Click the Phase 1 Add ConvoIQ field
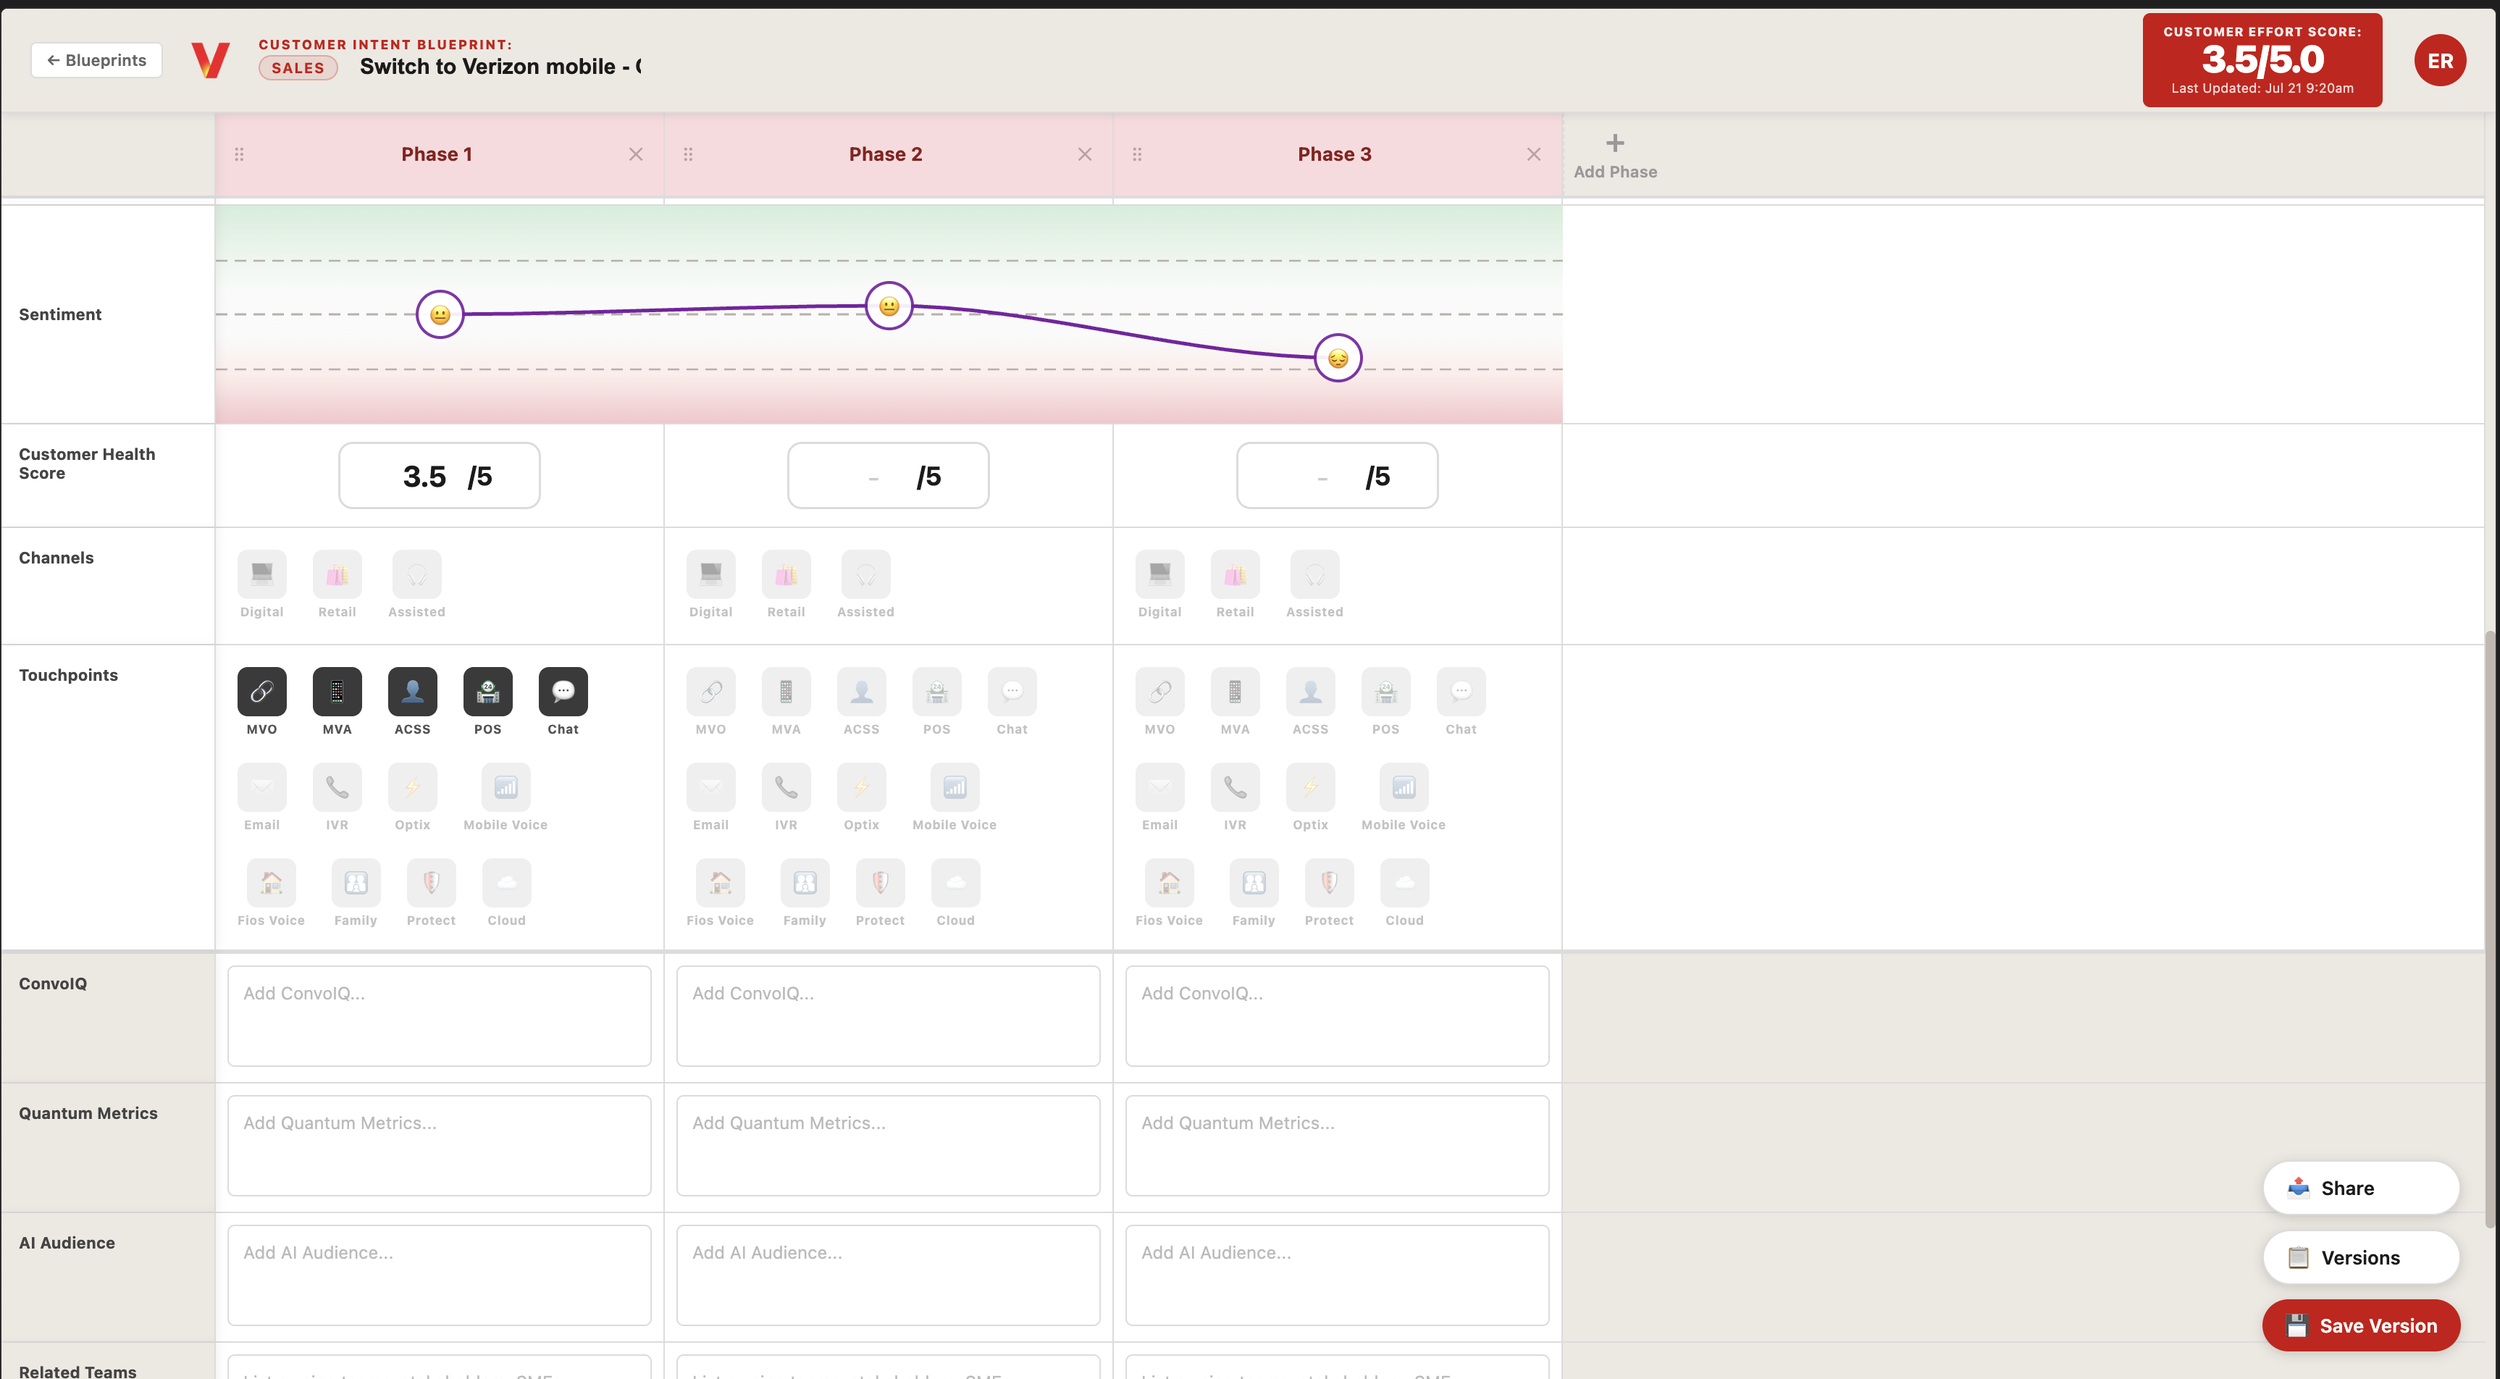 (439, 1016)
